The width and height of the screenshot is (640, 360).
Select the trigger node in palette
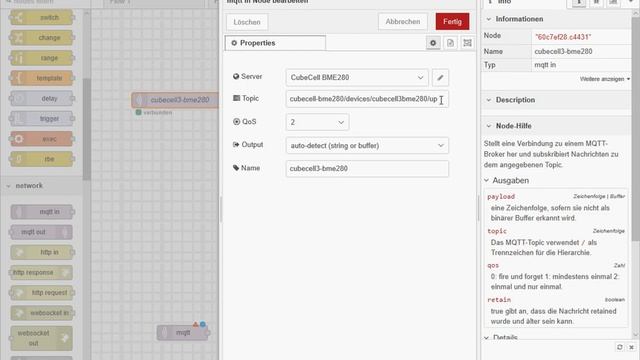(x=42, y=118)
